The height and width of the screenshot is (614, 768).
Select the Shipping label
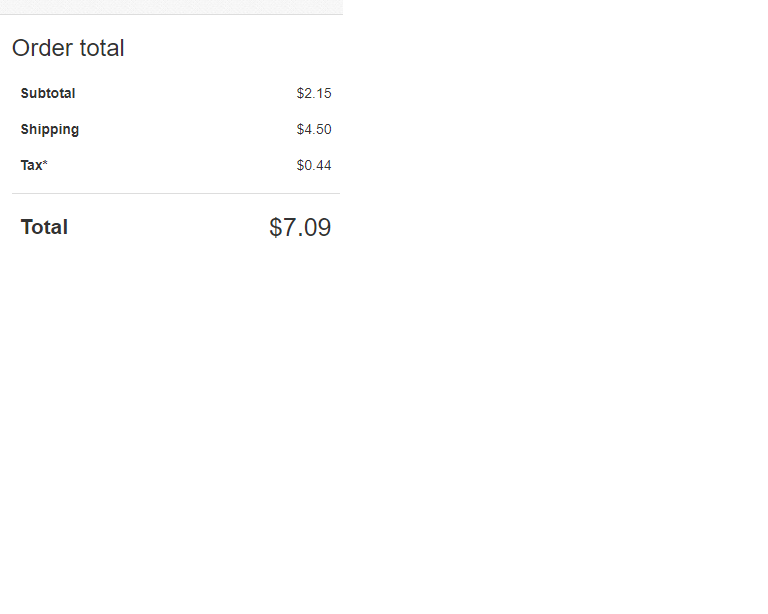point(50,130)
